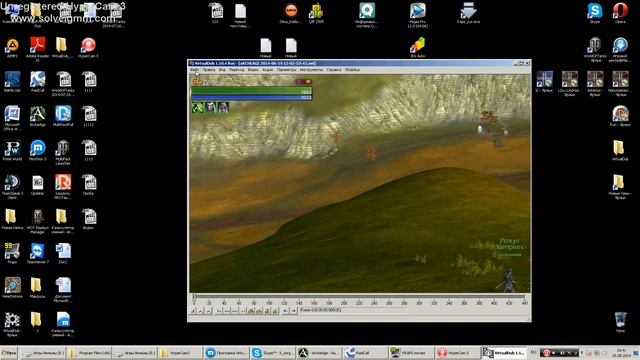Screen dimensions: 640x360
Task: Select the Maxthon 3 browser desktop icon
Action: tap(38, 151)
